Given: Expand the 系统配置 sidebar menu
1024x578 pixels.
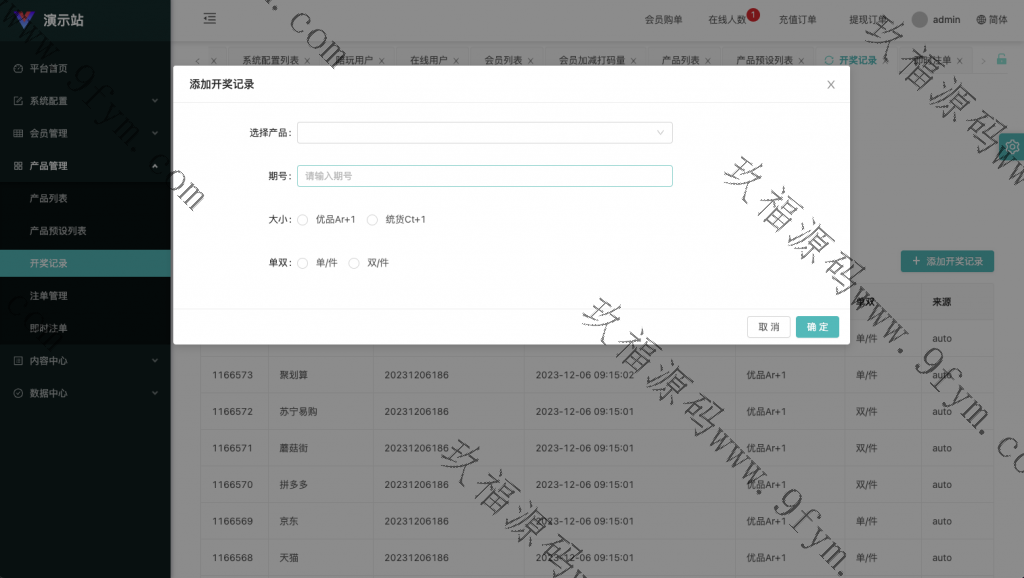Looking at the screenshot, I should tap(85, 101).
